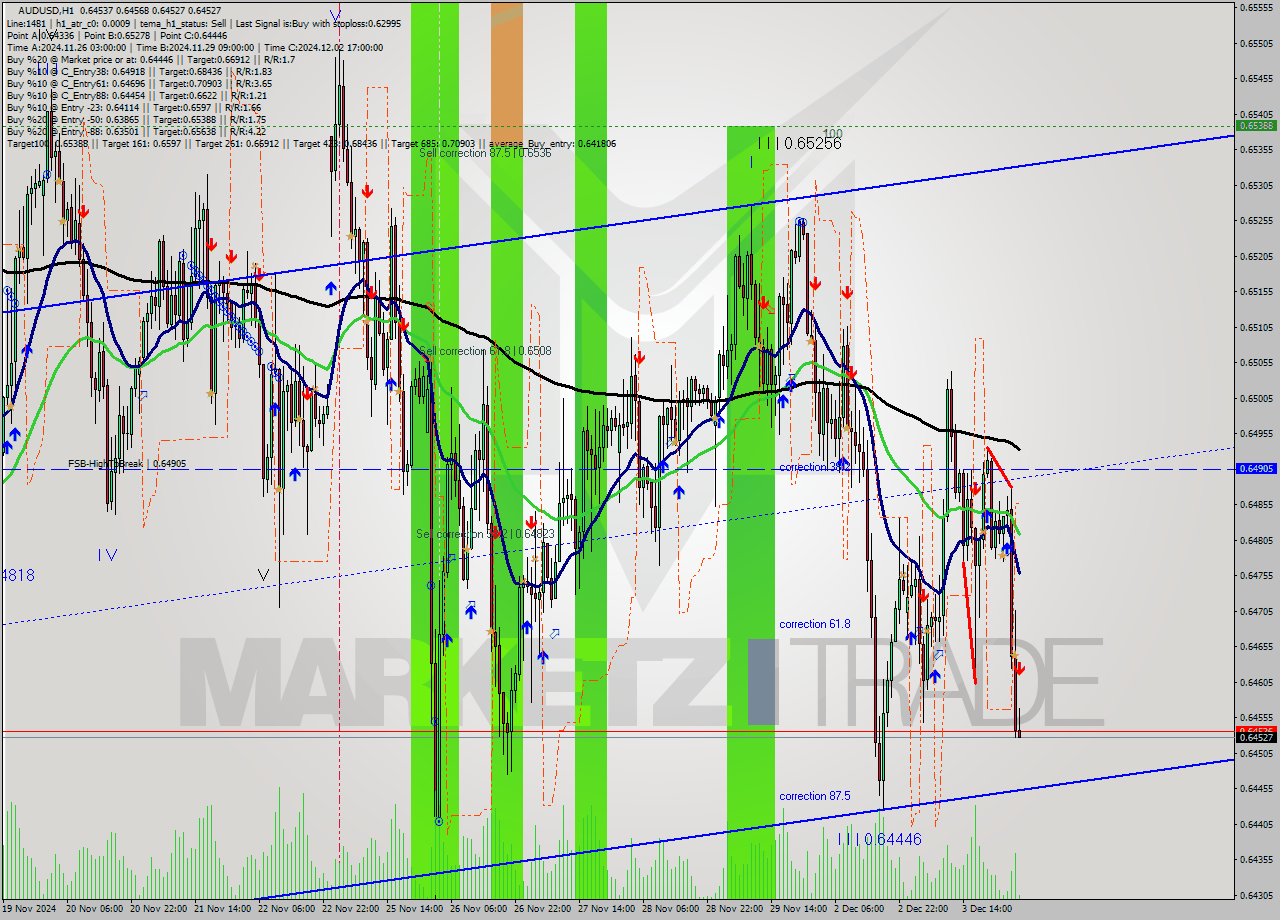
Task: Click the AUDUSD,H1 chart title
Action: 46,11
